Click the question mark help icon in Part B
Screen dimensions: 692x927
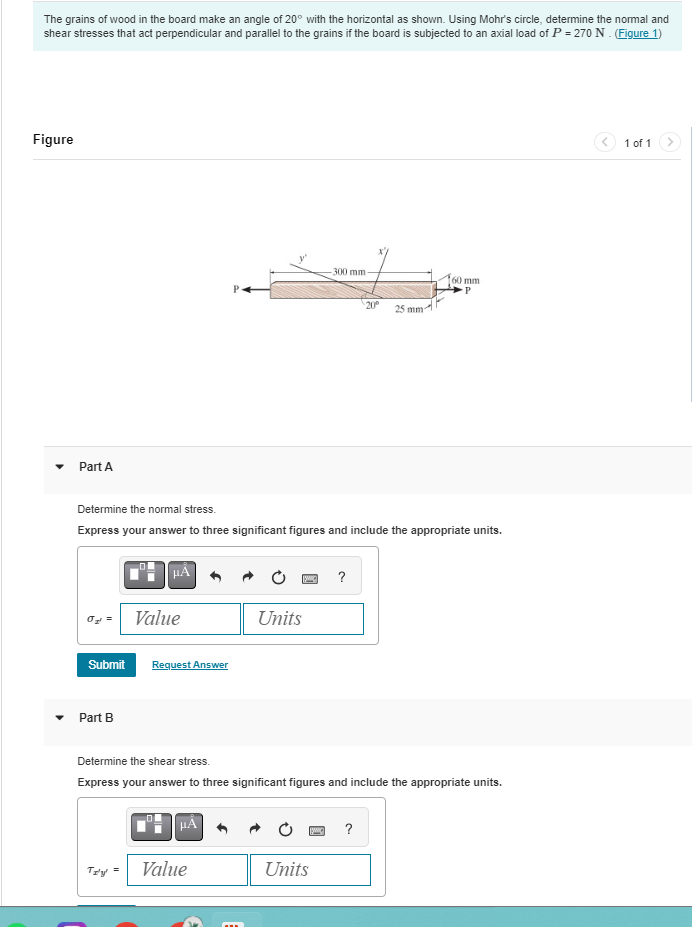coord(347,827)
